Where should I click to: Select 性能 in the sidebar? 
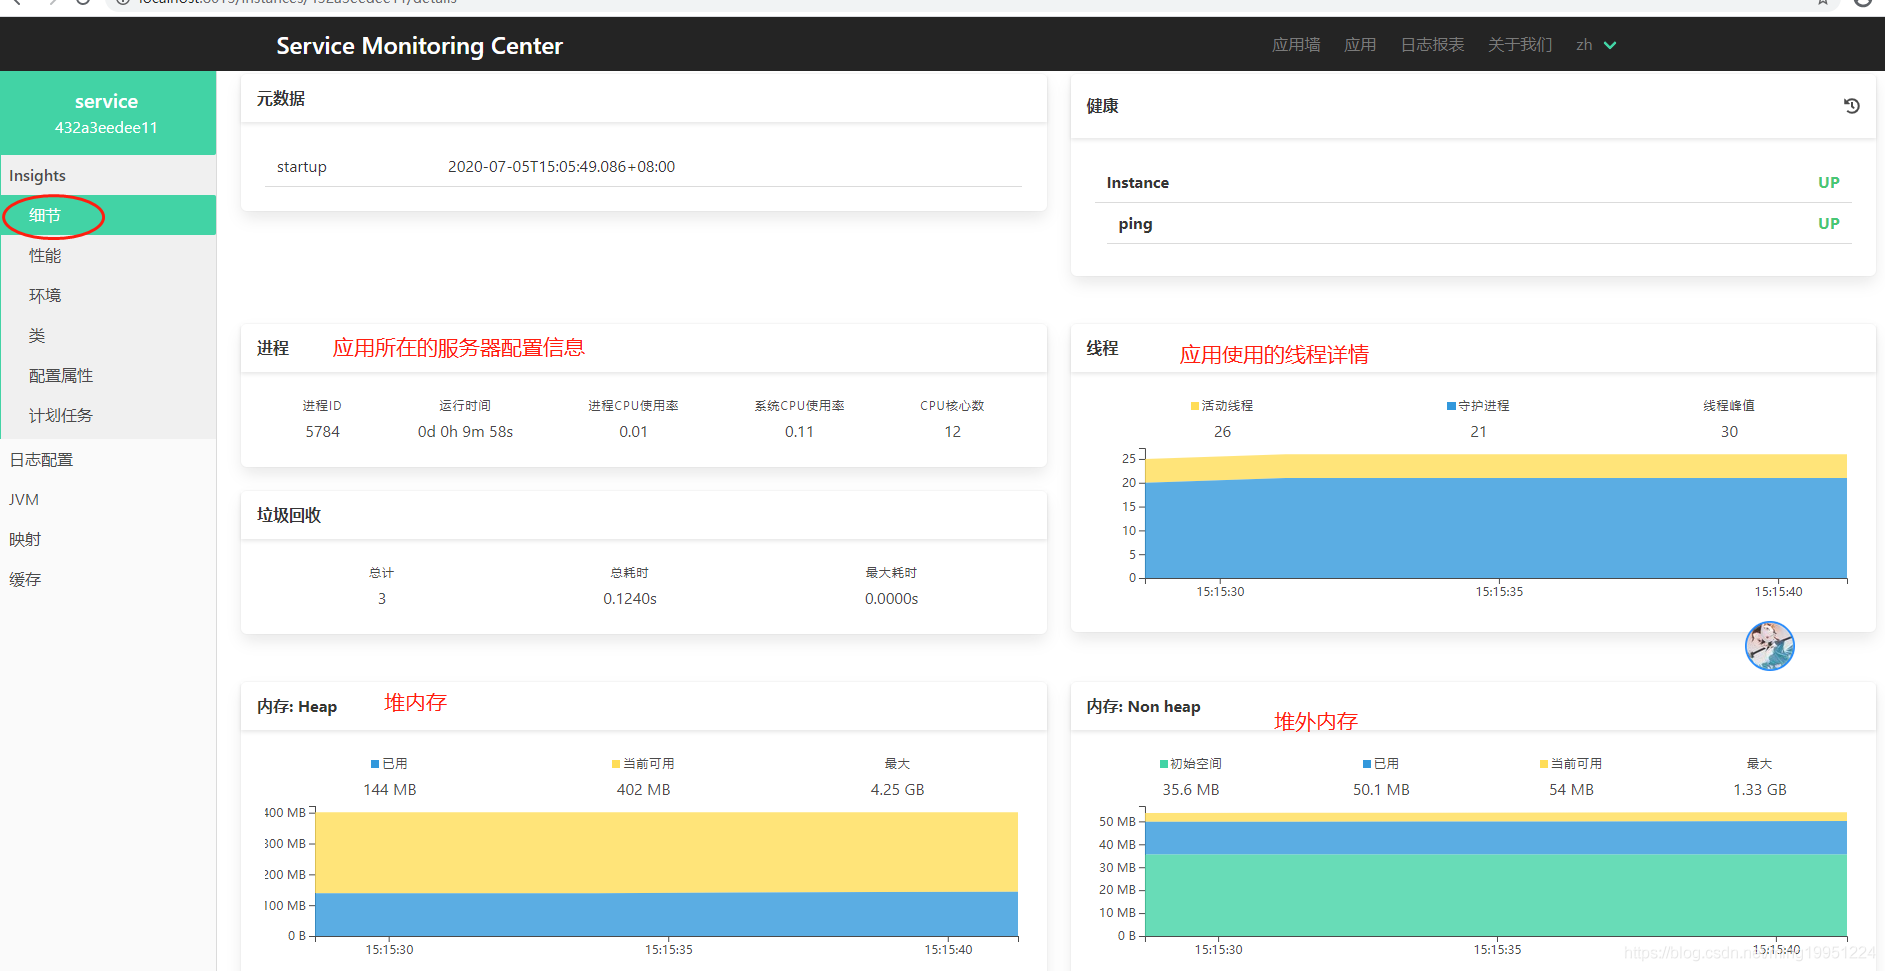[45, 256]
